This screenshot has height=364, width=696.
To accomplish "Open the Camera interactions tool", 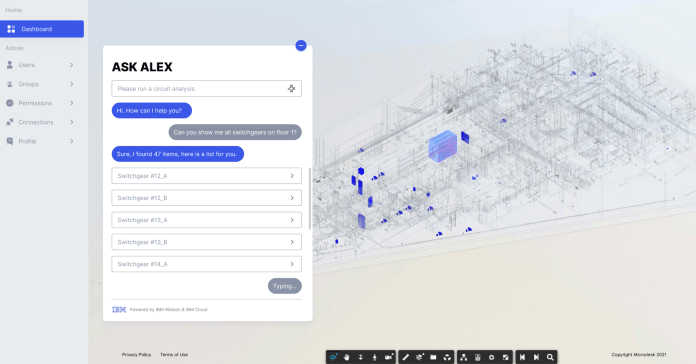I will coord(389,357).
